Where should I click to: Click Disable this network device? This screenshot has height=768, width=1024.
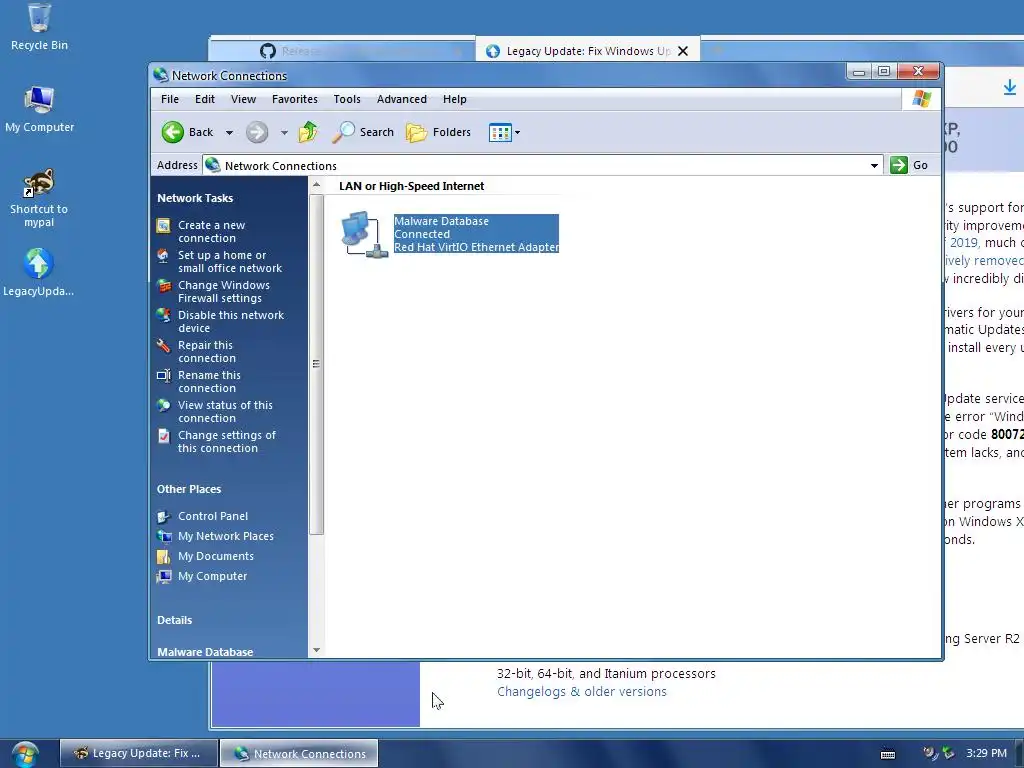pos(231,321)
